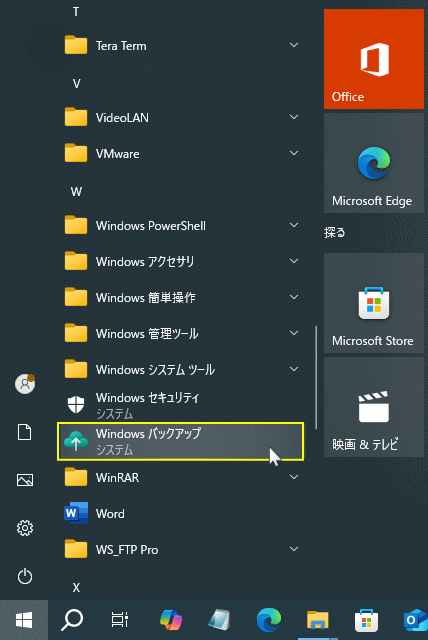
Task: Open the Microsoft Store tile
Action: (374, 303)
